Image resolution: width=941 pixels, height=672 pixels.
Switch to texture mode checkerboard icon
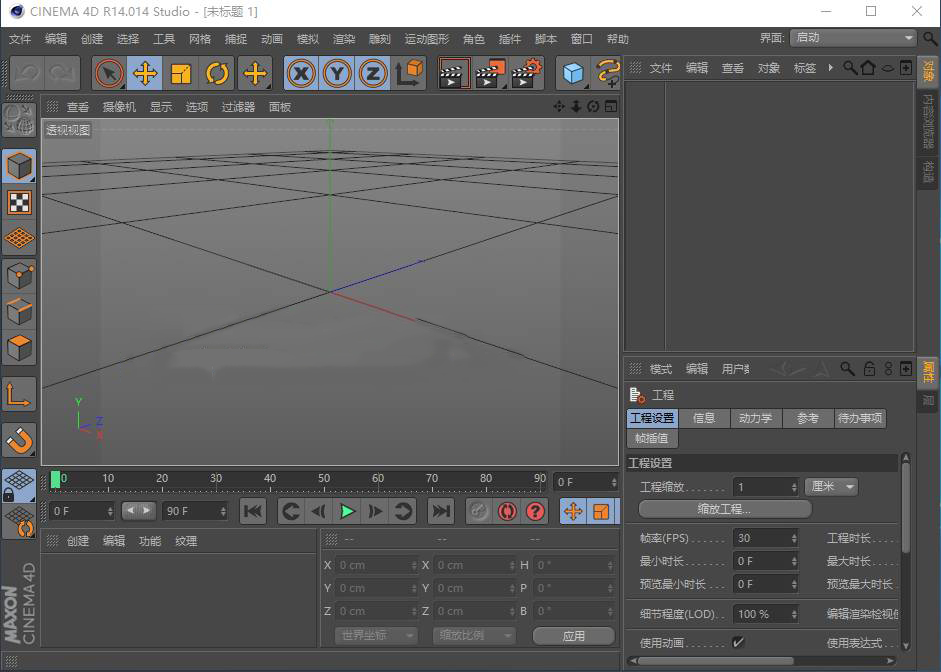[x=19, y=203]
